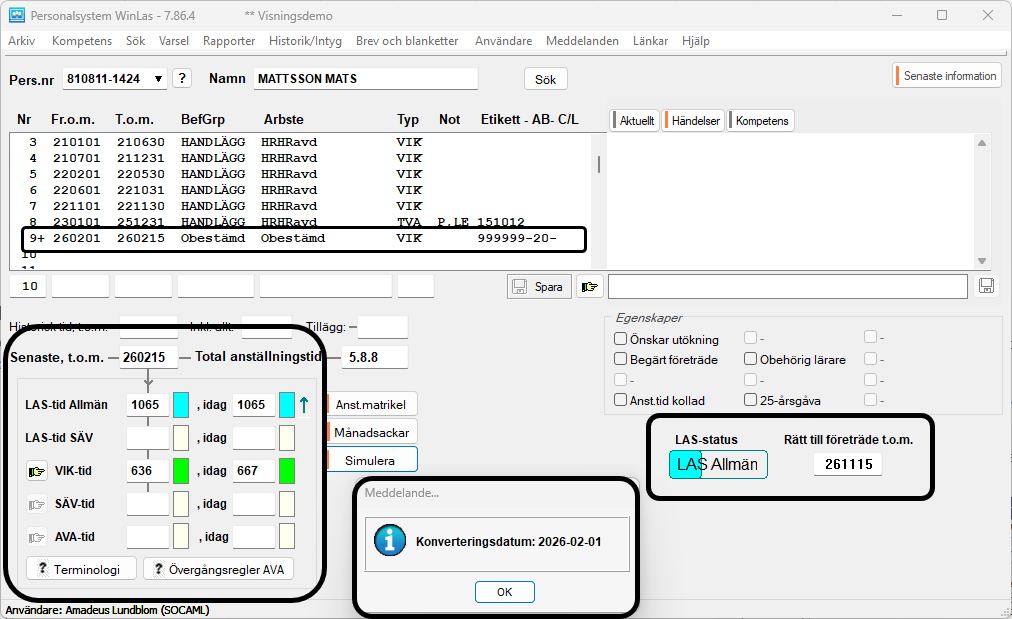Click the Namn input field
The height and width of the screenshot is (619, 1012).
click(364, 79)
